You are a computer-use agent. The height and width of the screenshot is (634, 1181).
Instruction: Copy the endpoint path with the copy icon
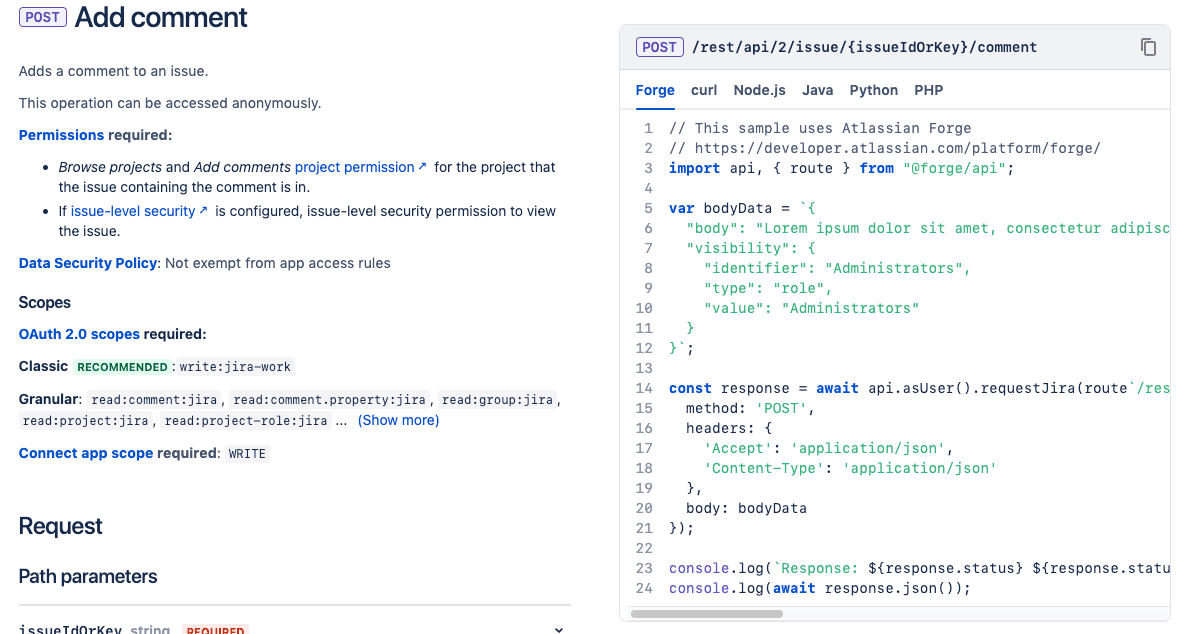pos(1148,47)
